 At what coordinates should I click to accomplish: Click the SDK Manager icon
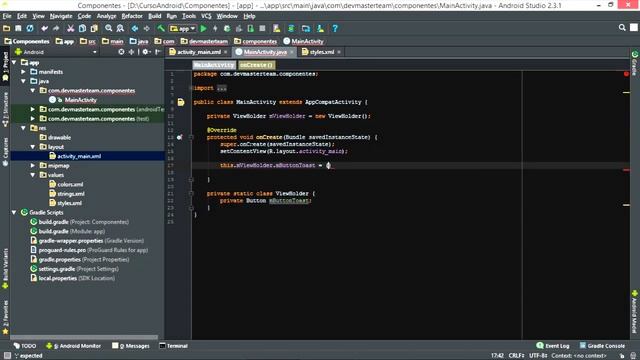(x=320, y=29)
